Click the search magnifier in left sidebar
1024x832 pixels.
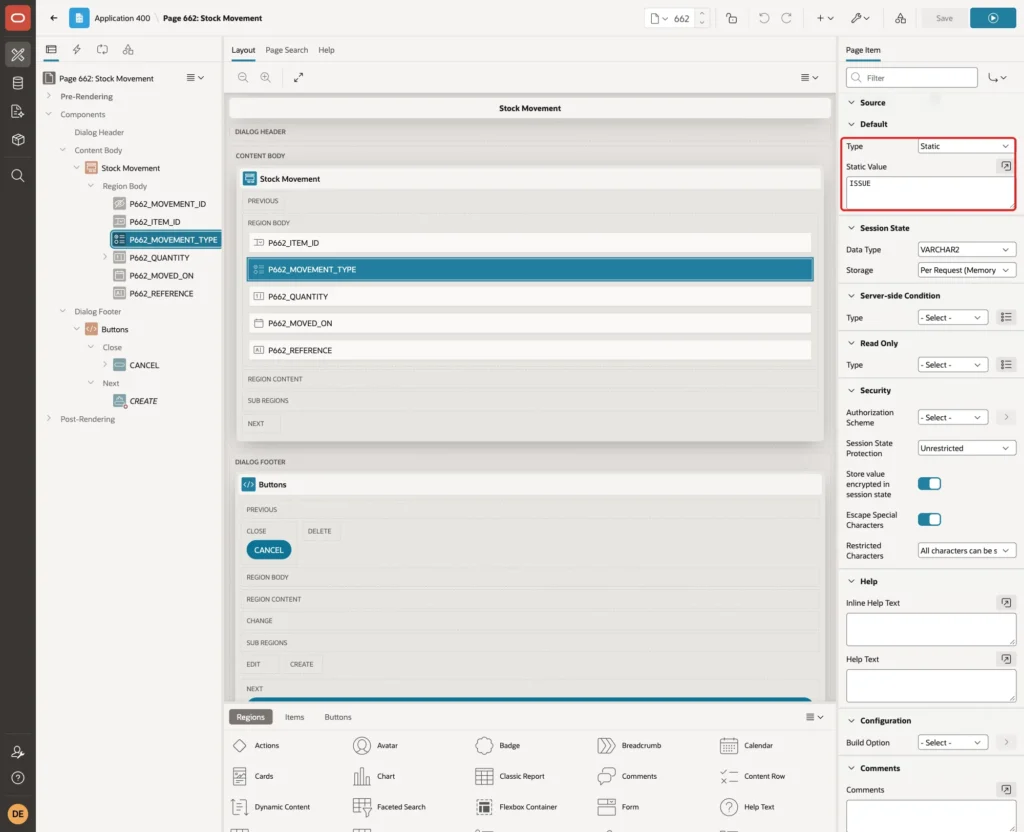18,176
